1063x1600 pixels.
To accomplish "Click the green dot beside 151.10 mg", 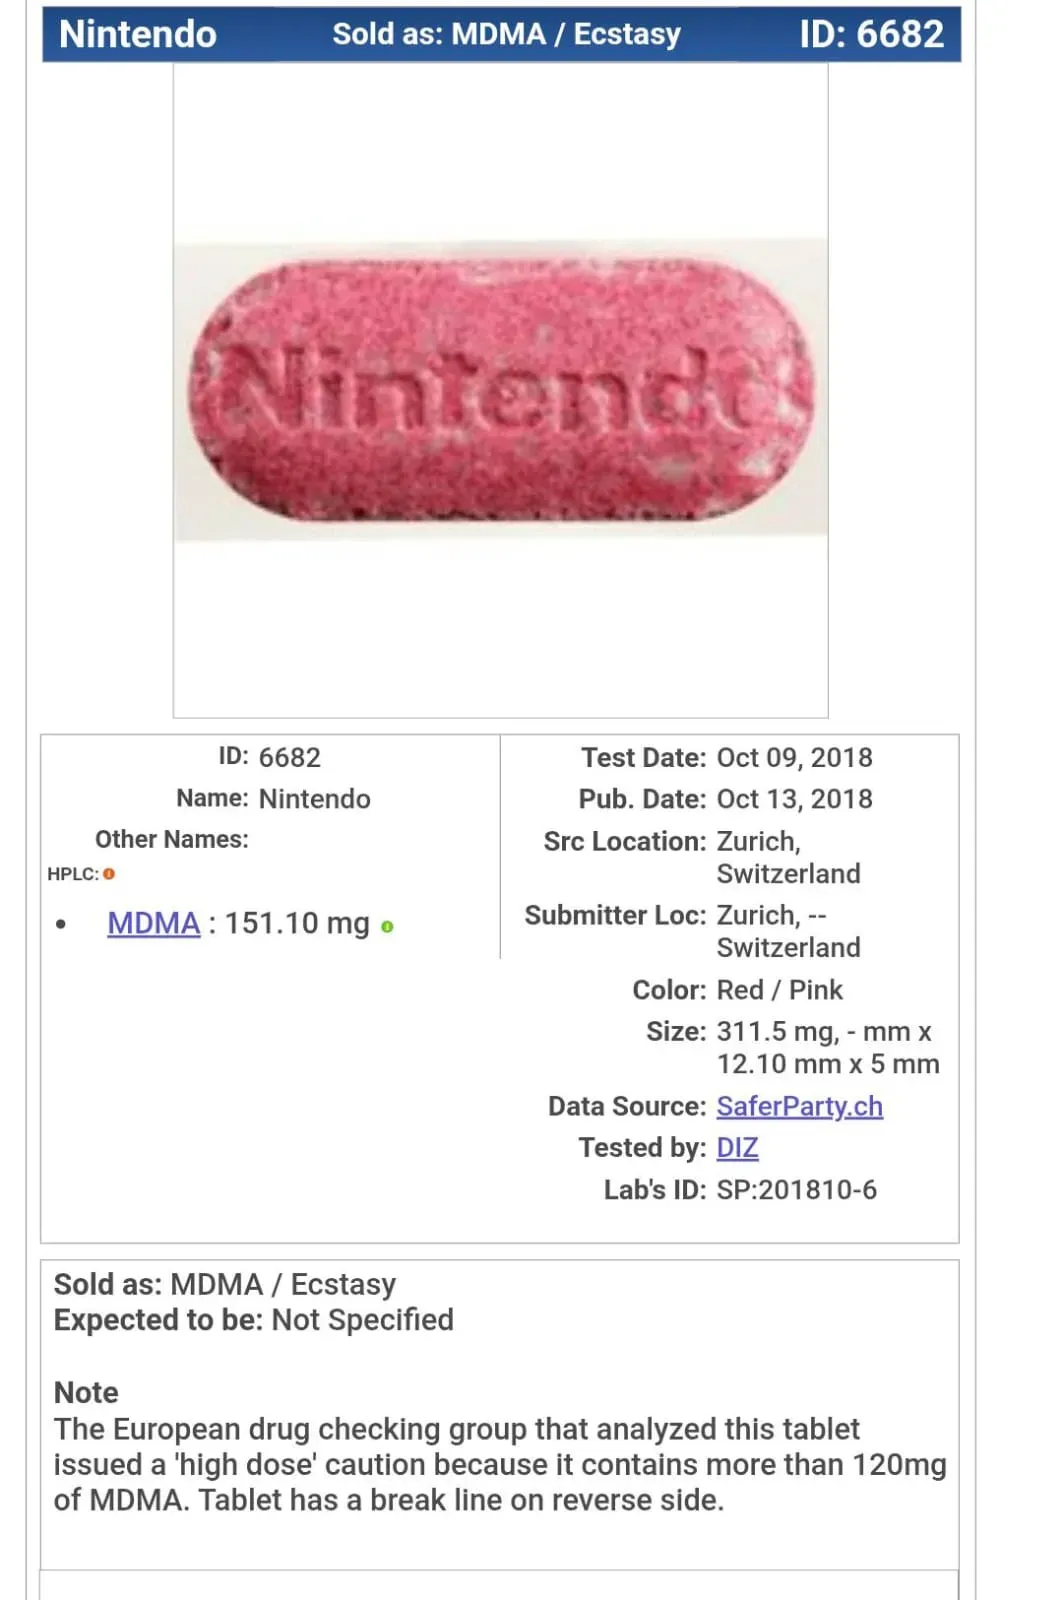I will click(x=387, y=927).
